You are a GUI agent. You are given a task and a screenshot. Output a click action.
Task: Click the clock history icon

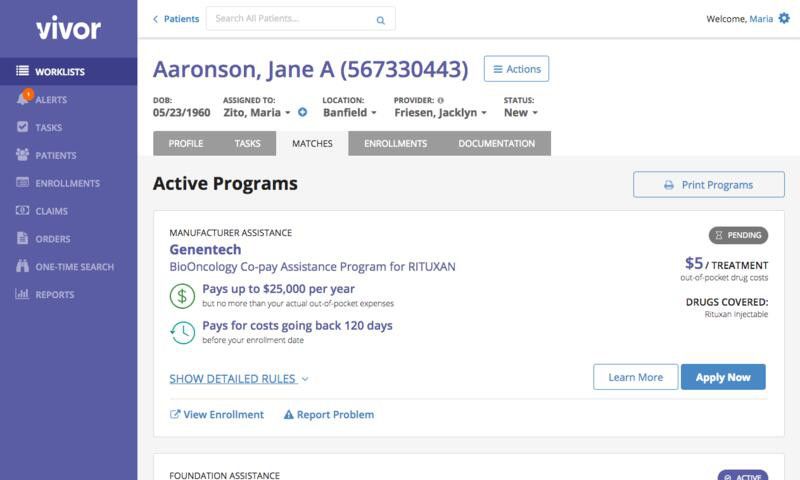coord(182,333)
